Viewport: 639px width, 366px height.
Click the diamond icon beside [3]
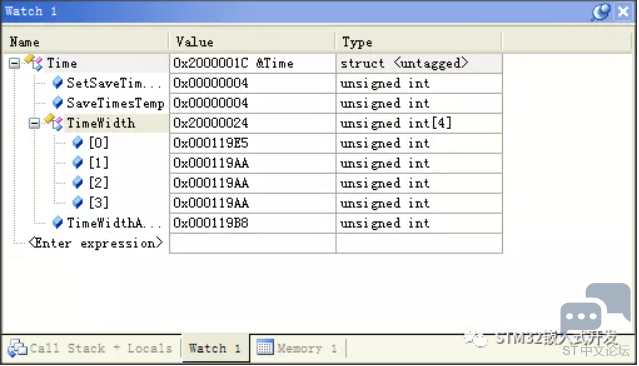[x=77, y=203]
